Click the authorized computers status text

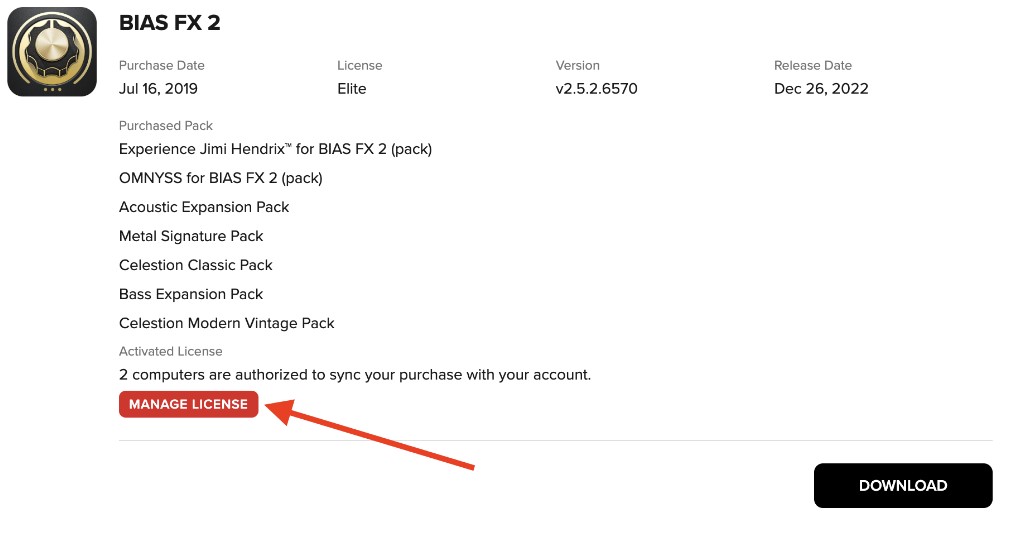pos(355,375)
